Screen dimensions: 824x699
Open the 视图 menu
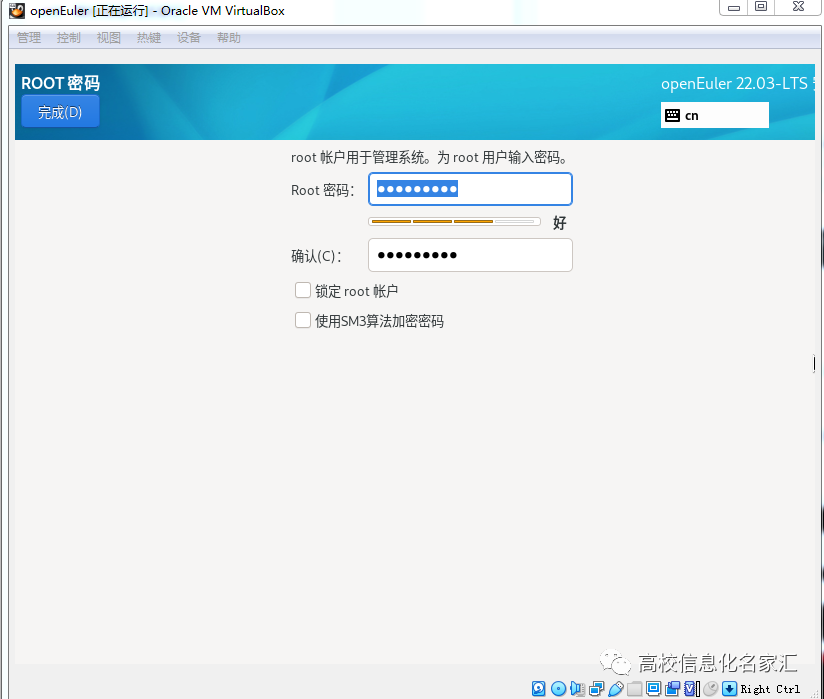click(108, 38)
